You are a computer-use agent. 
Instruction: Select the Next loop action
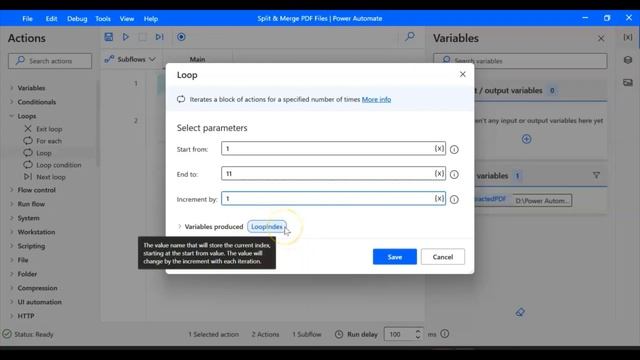point(45,177)
